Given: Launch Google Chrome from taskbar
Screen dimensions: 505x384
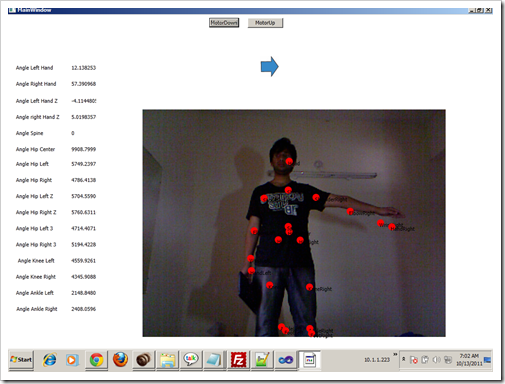Looking at the screenshot, I should click(96, 360).
